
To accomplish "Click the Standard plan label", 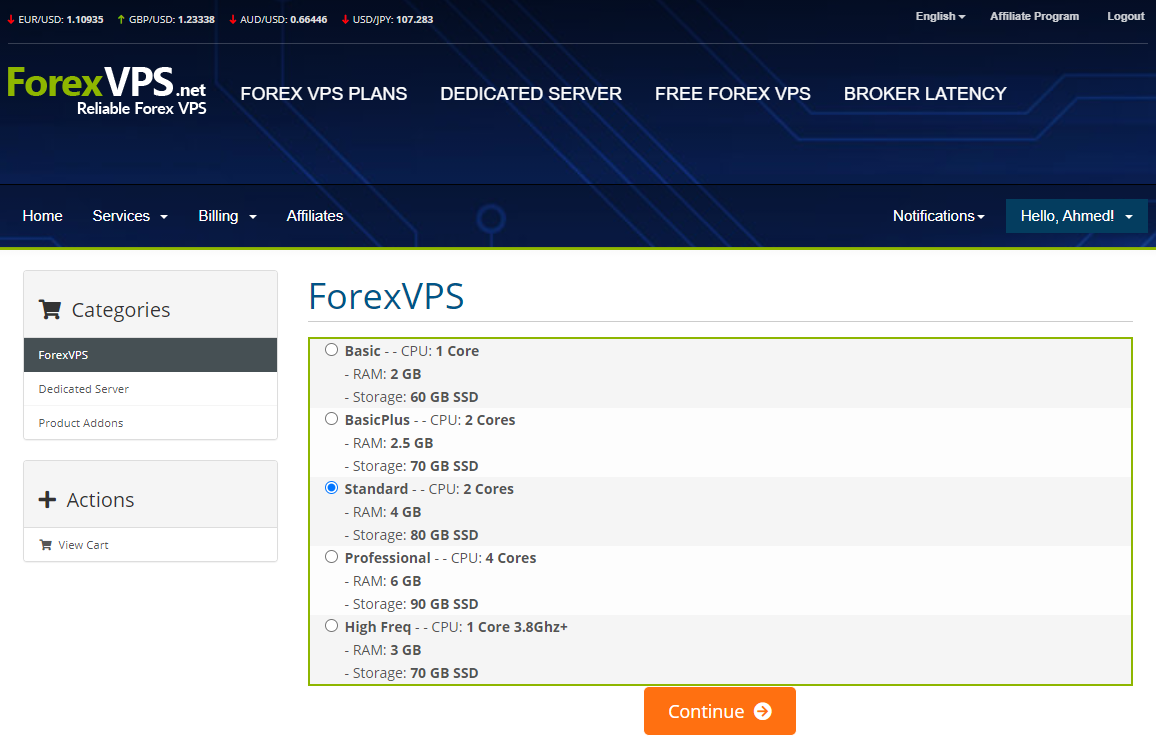I will pos(376,489).
